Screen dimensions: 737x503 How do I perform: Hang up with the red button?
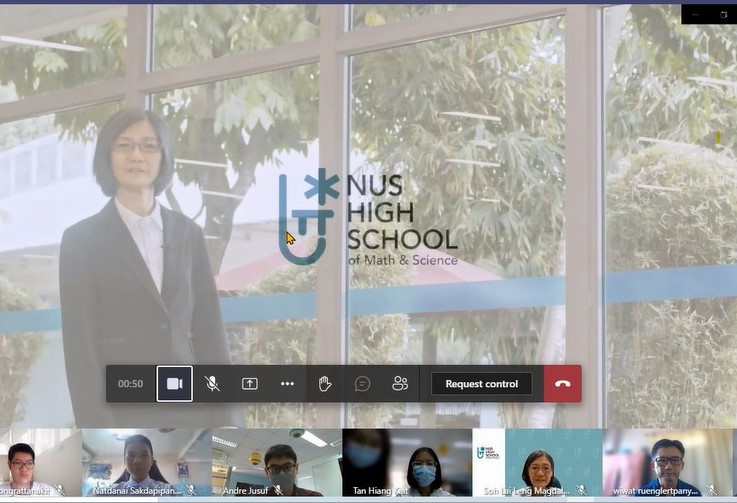(563, 384)
